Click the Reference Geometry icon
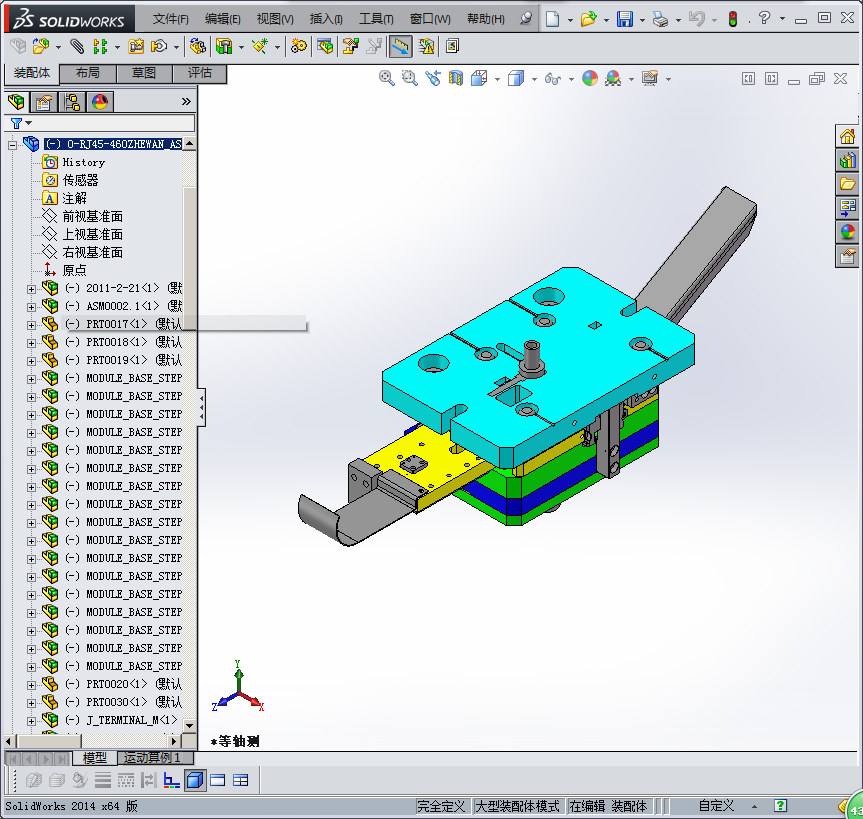The height and width of the screenshot is (819, 863). click(260, 46)
